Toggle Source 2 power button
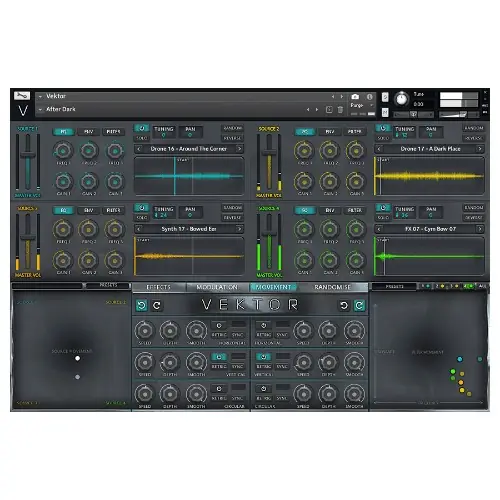Screen dimensions: 500x500 pos(383,128)
